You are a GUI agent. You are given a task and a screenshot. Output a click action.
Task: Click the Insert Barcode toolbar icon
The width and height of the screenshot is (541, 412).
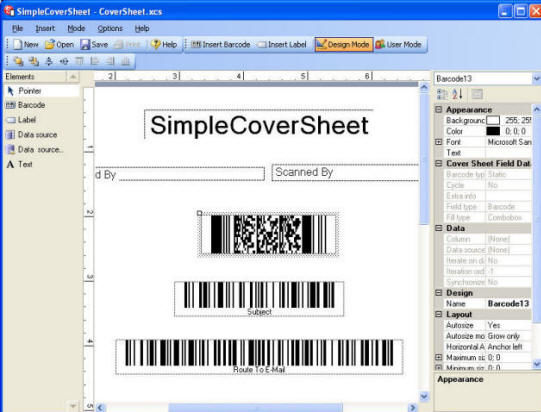pyautogui.click(x=196, y=45)
